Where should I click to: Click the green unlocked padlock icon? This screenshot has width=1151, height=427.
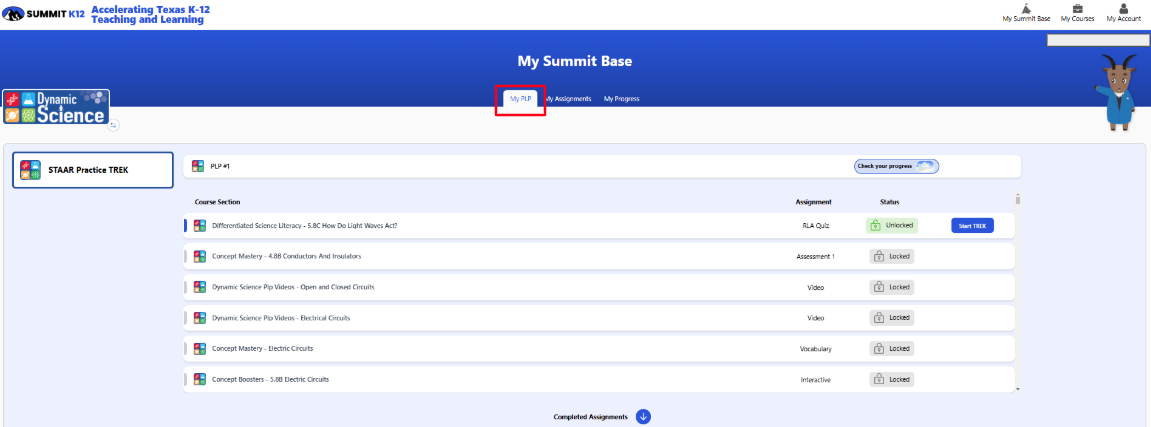coord(876,226)
